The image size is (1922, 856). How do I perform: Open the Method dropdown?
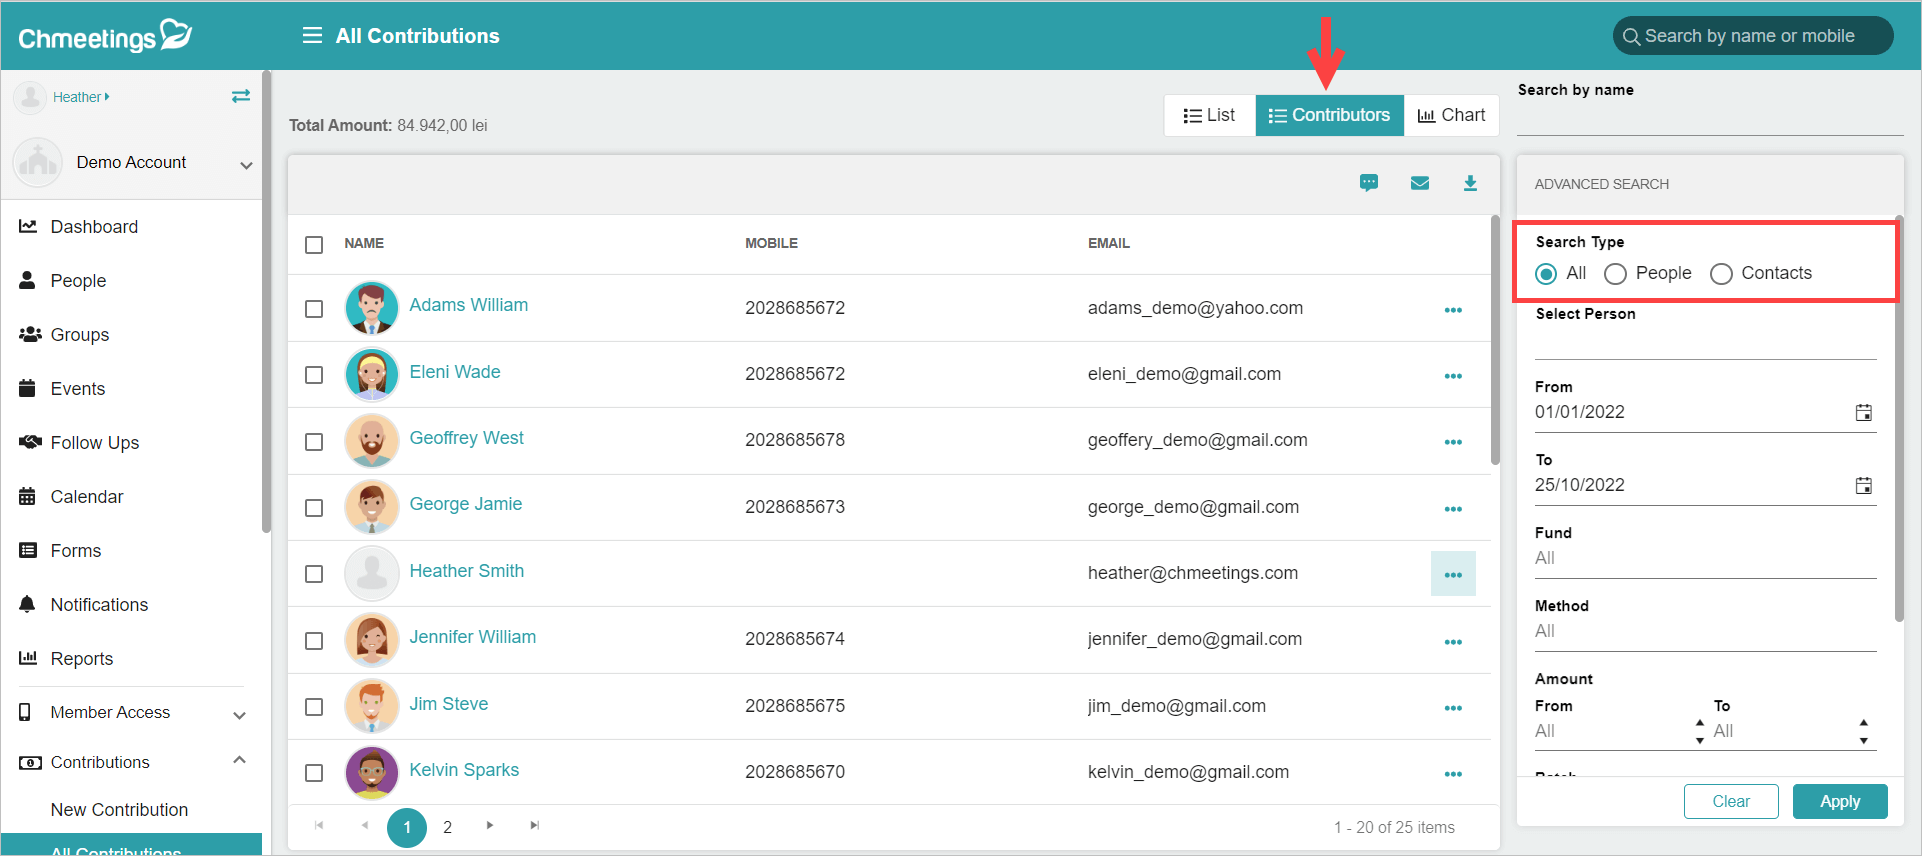pos(1705,632)
